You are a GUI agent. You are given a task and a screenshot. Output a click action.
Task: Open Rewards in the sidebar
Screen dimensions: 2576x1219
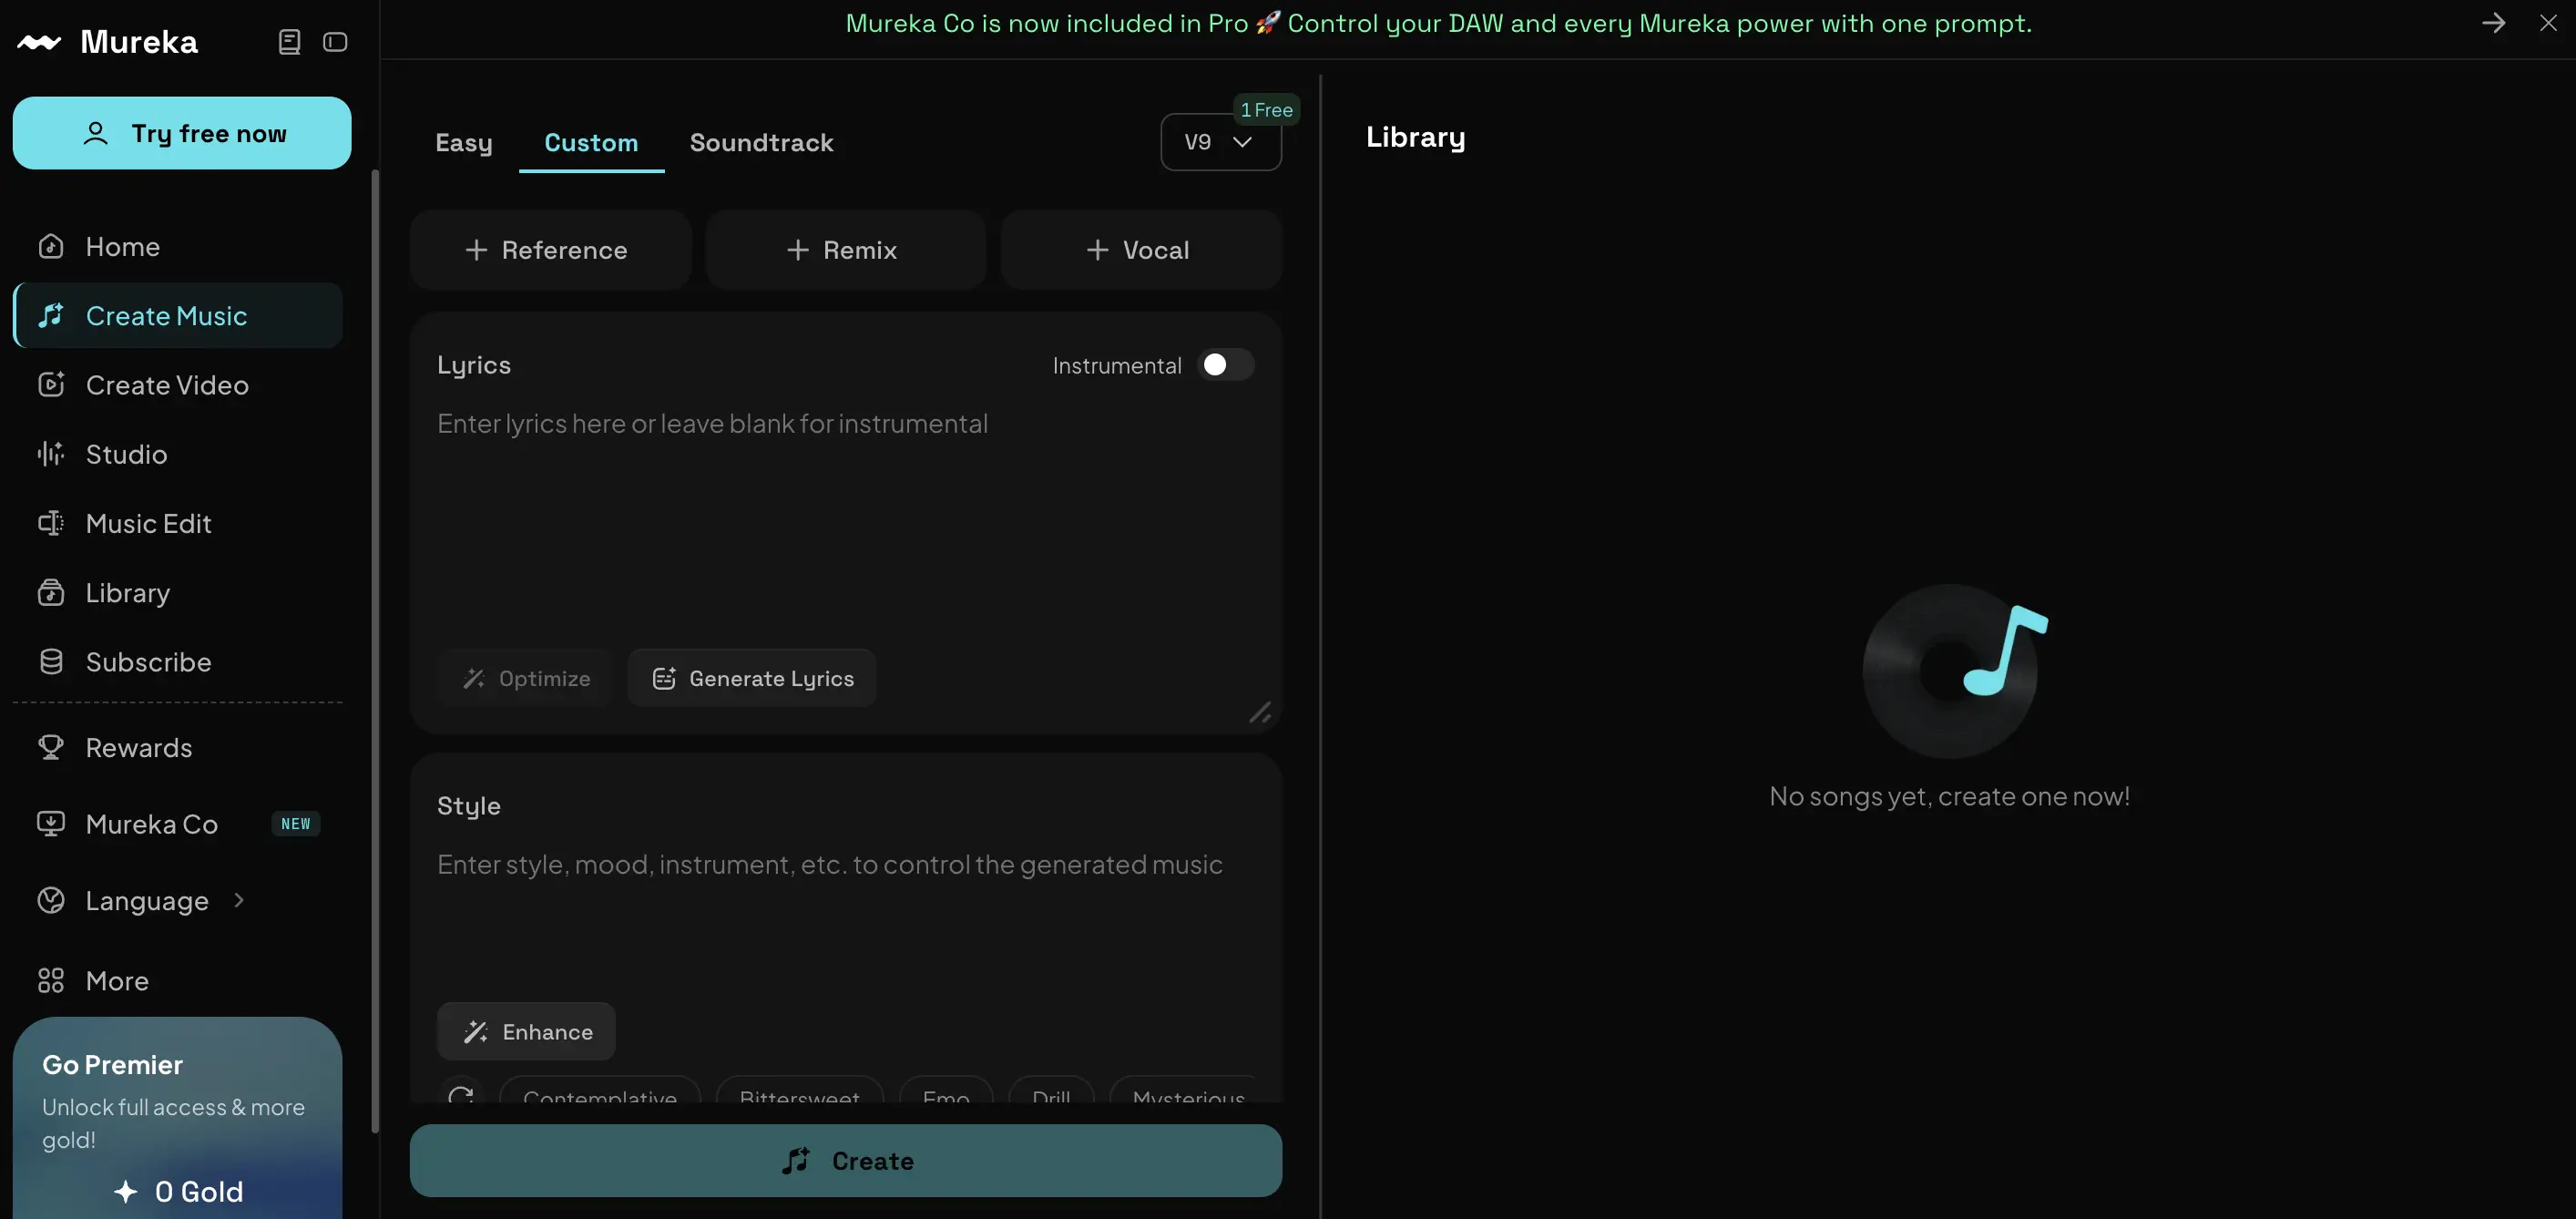178,747
